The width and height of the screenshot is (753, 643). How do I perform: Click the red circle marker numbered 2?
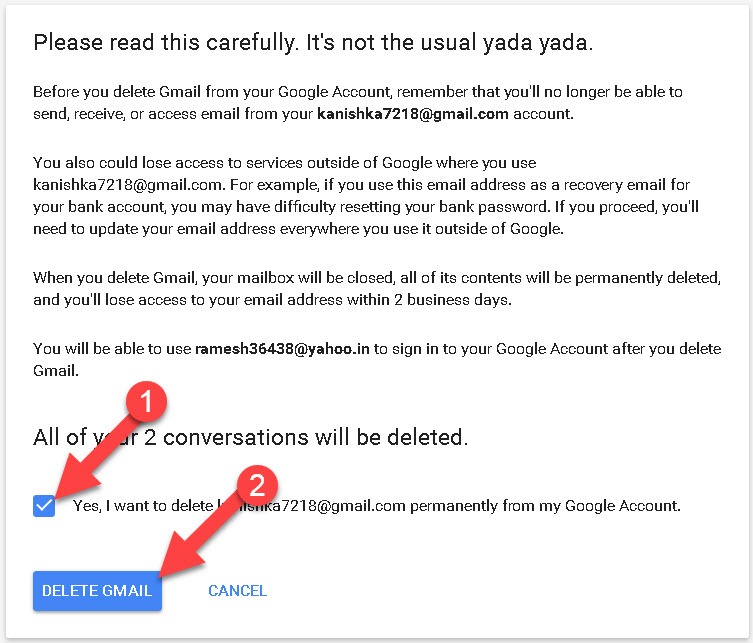(x=257, y=487)
